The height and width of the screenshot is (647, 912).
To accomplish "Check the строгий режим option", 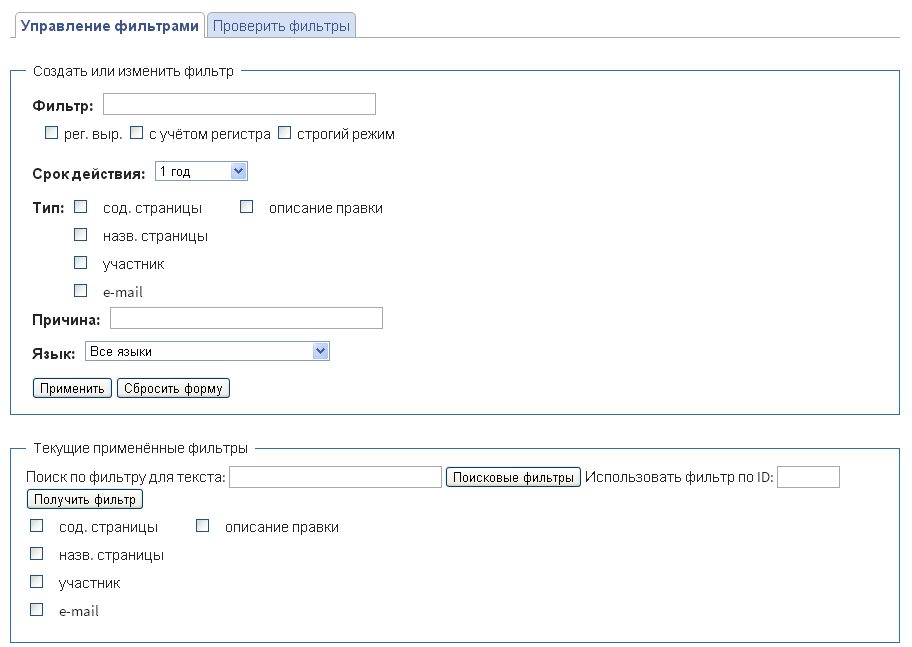I will (284, 133).
